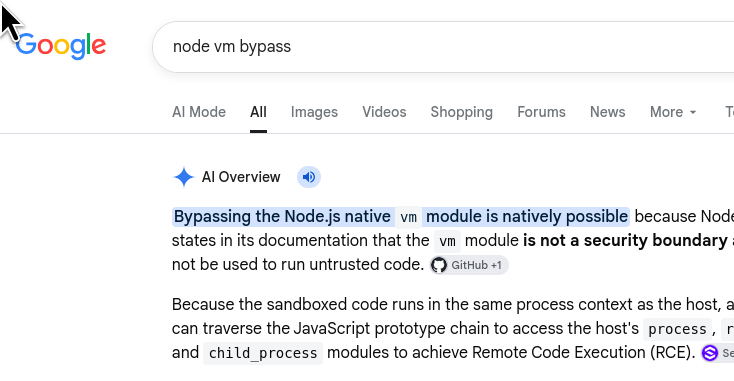Viewport: 734px width, 381px height.
Task: Play AI Overview audio with speaker icon
Action: [x=309, y=177]
